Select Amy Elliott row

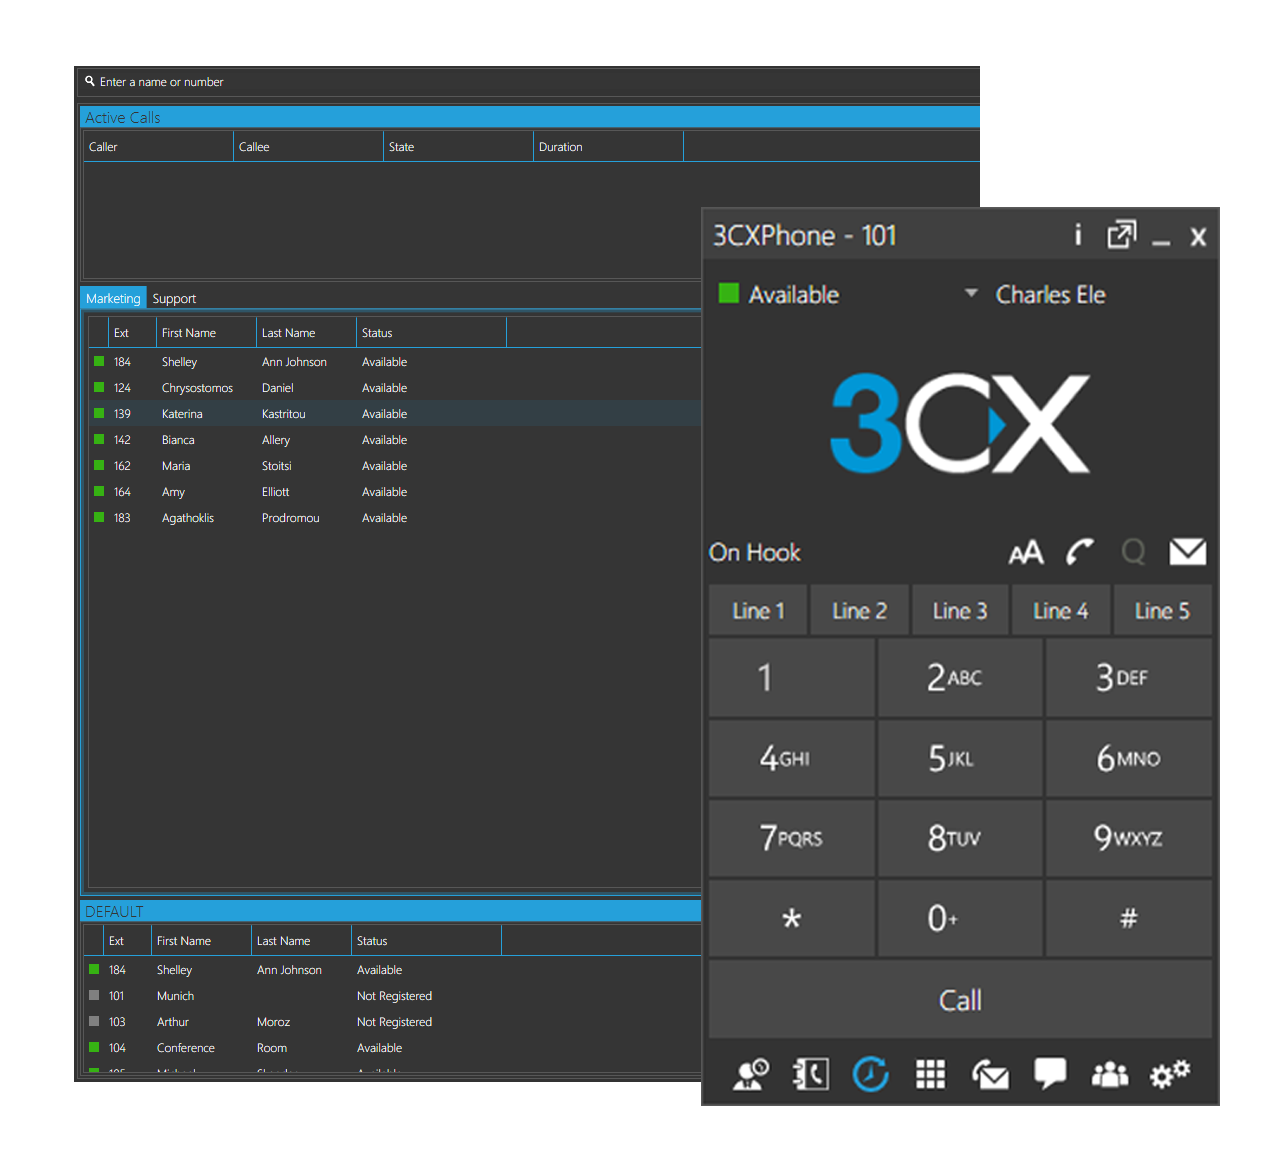click(x=395, y=492)
